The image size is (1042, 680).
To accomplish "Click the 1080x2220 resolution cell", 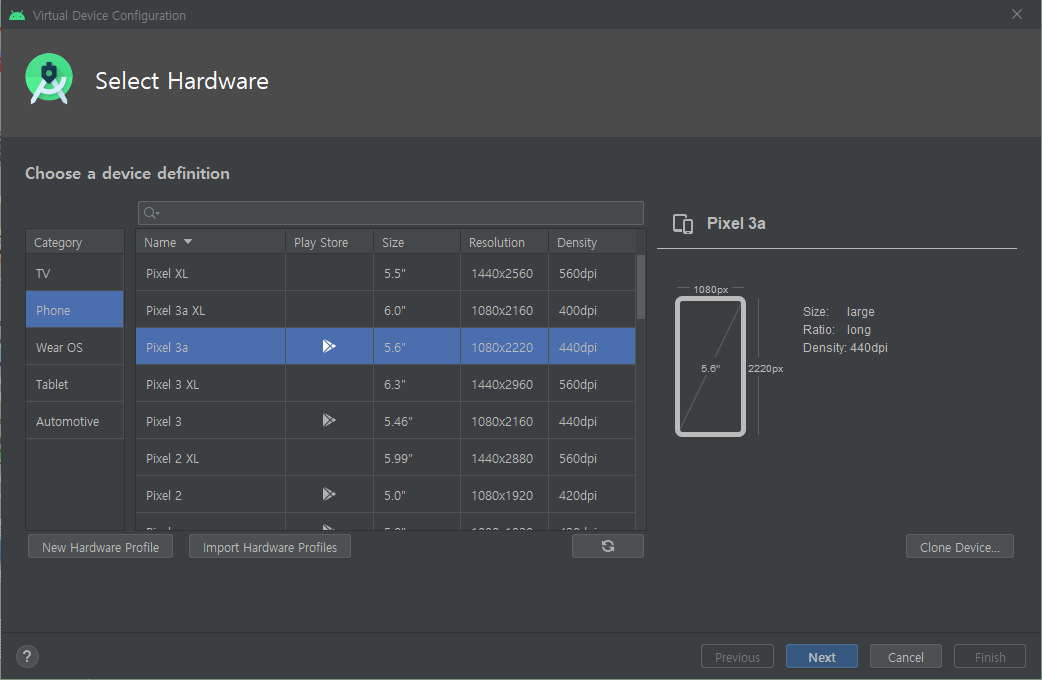I will tap(502, 348).
